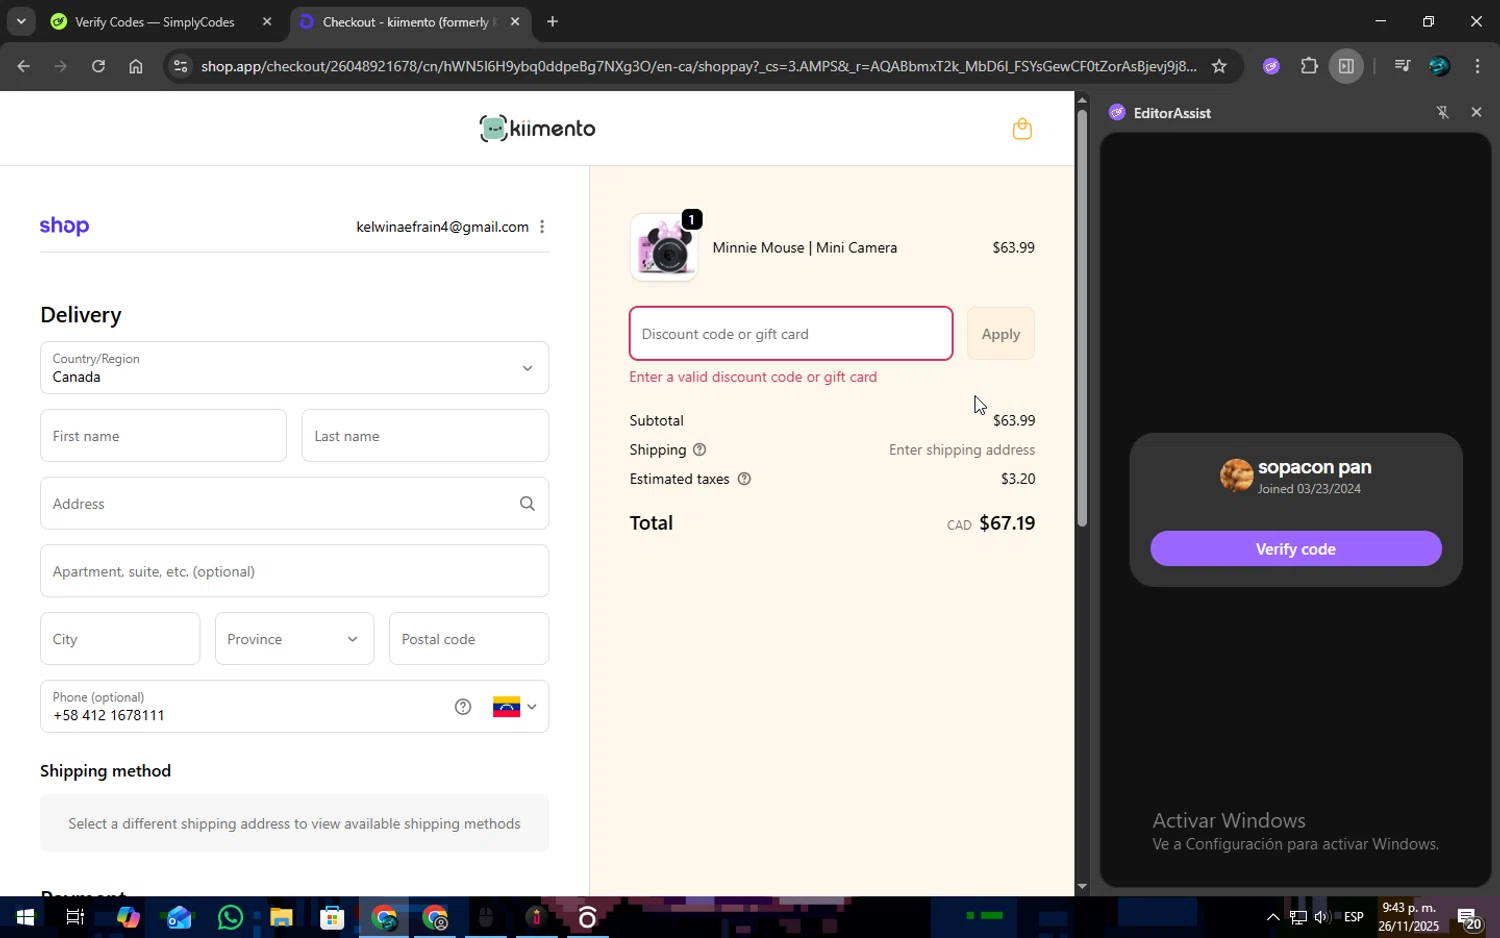The height and width of the screenshot is (938, 1500).
Task: Show shipping info tooltip
Action: pyautogui.click(x=699, y=450)
